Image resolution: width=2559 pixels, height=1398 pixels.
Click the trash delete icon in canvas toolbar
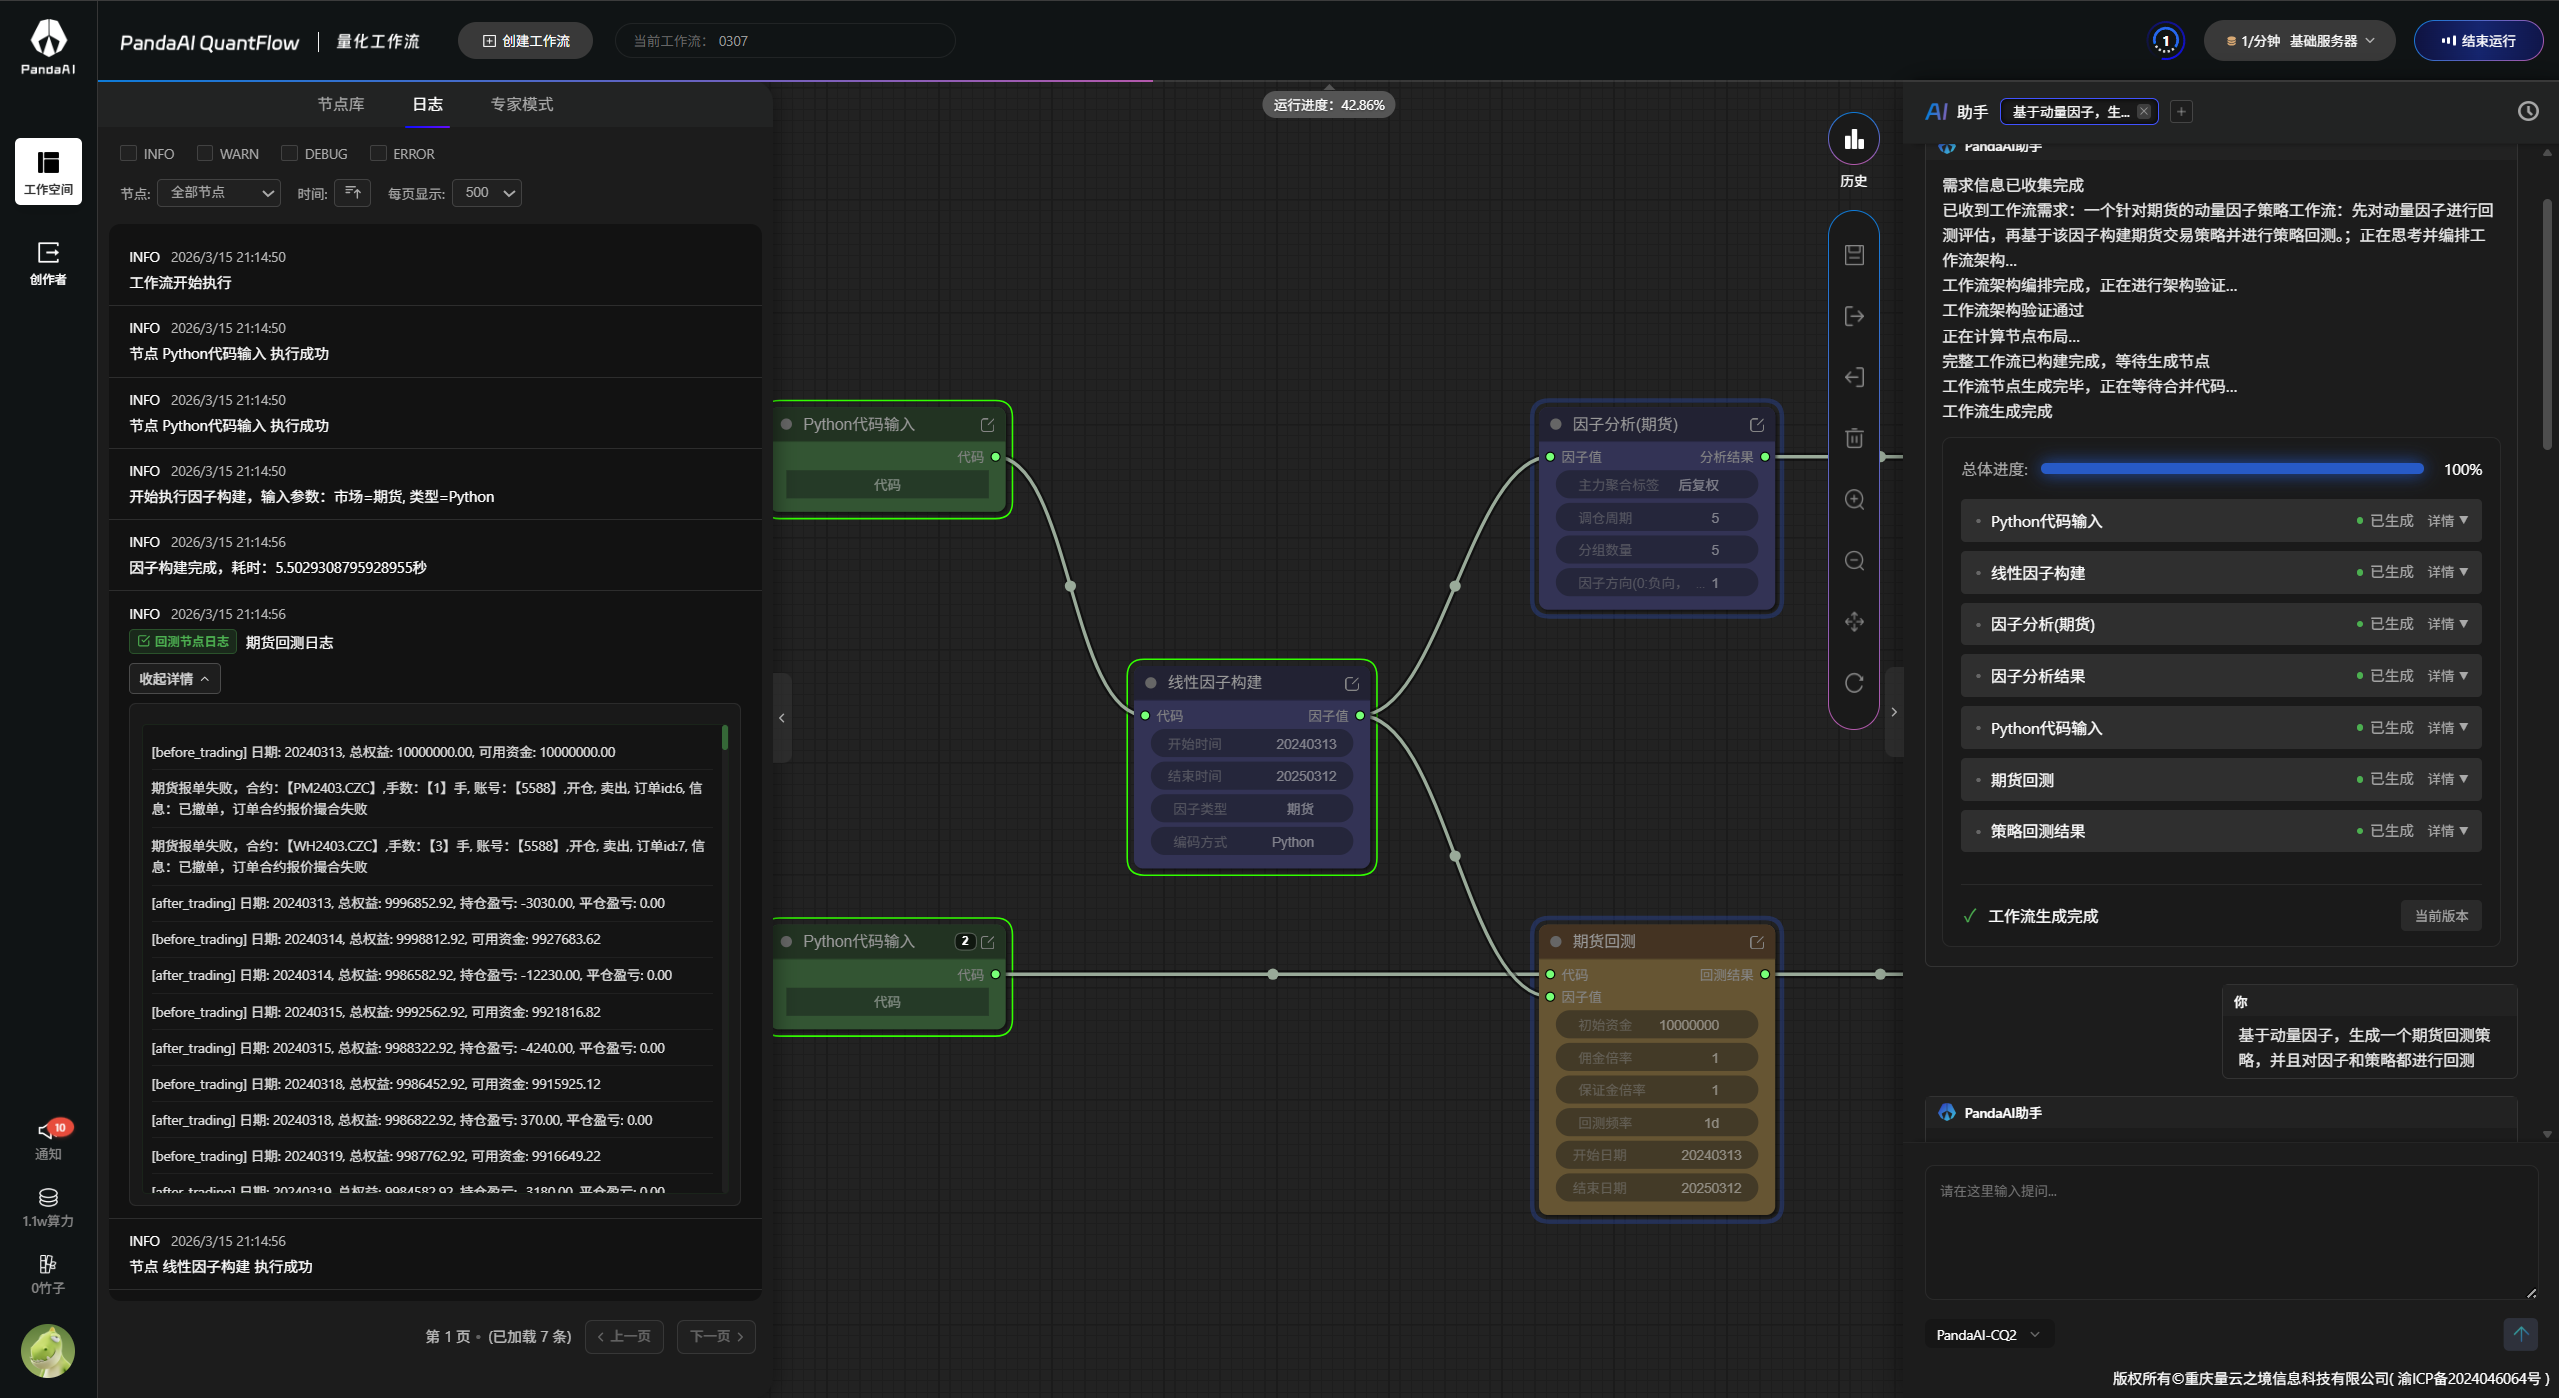[1854, 438]
